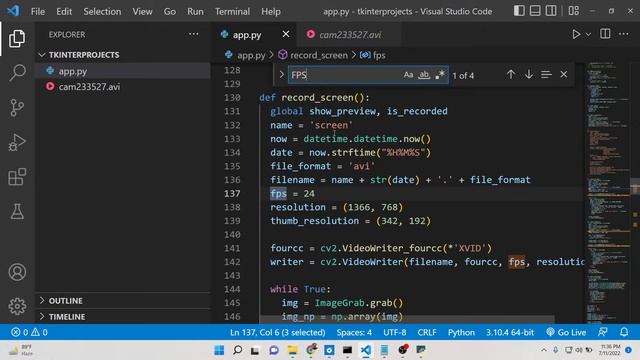The width and height of the screenshot is (640, 360).
Task: Open Explorer Views and More Actions ellipsis
Action: tap(193, 34)
